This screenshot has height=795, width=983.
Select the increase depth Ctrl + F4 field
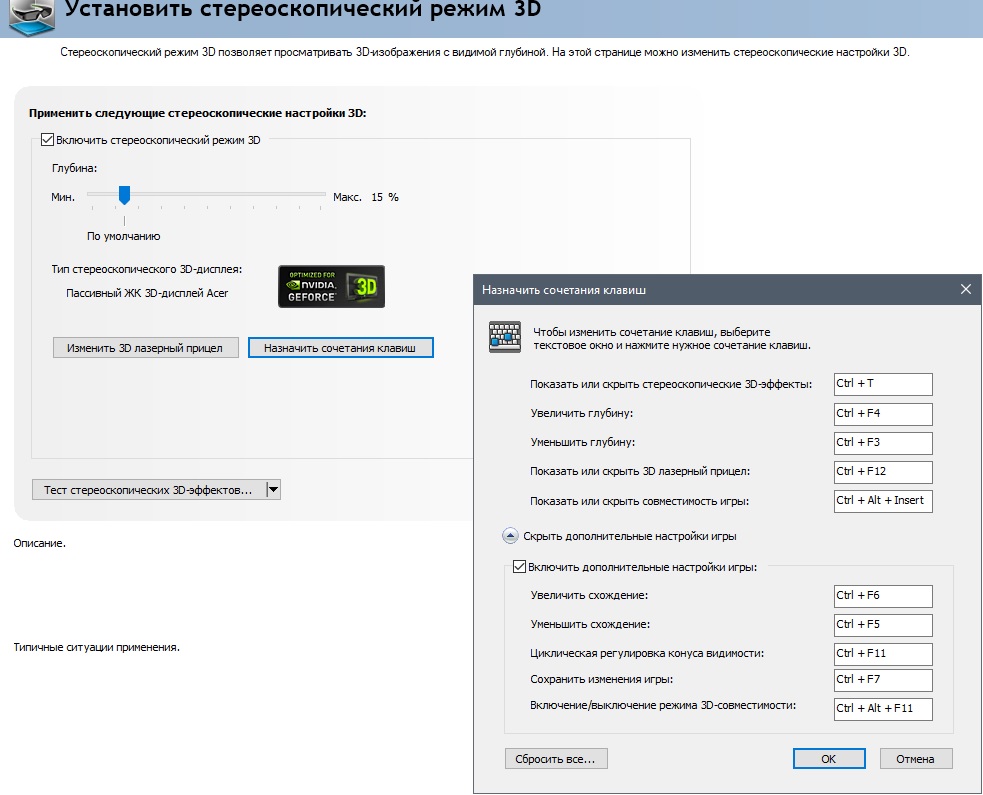[x=882, y=413]
